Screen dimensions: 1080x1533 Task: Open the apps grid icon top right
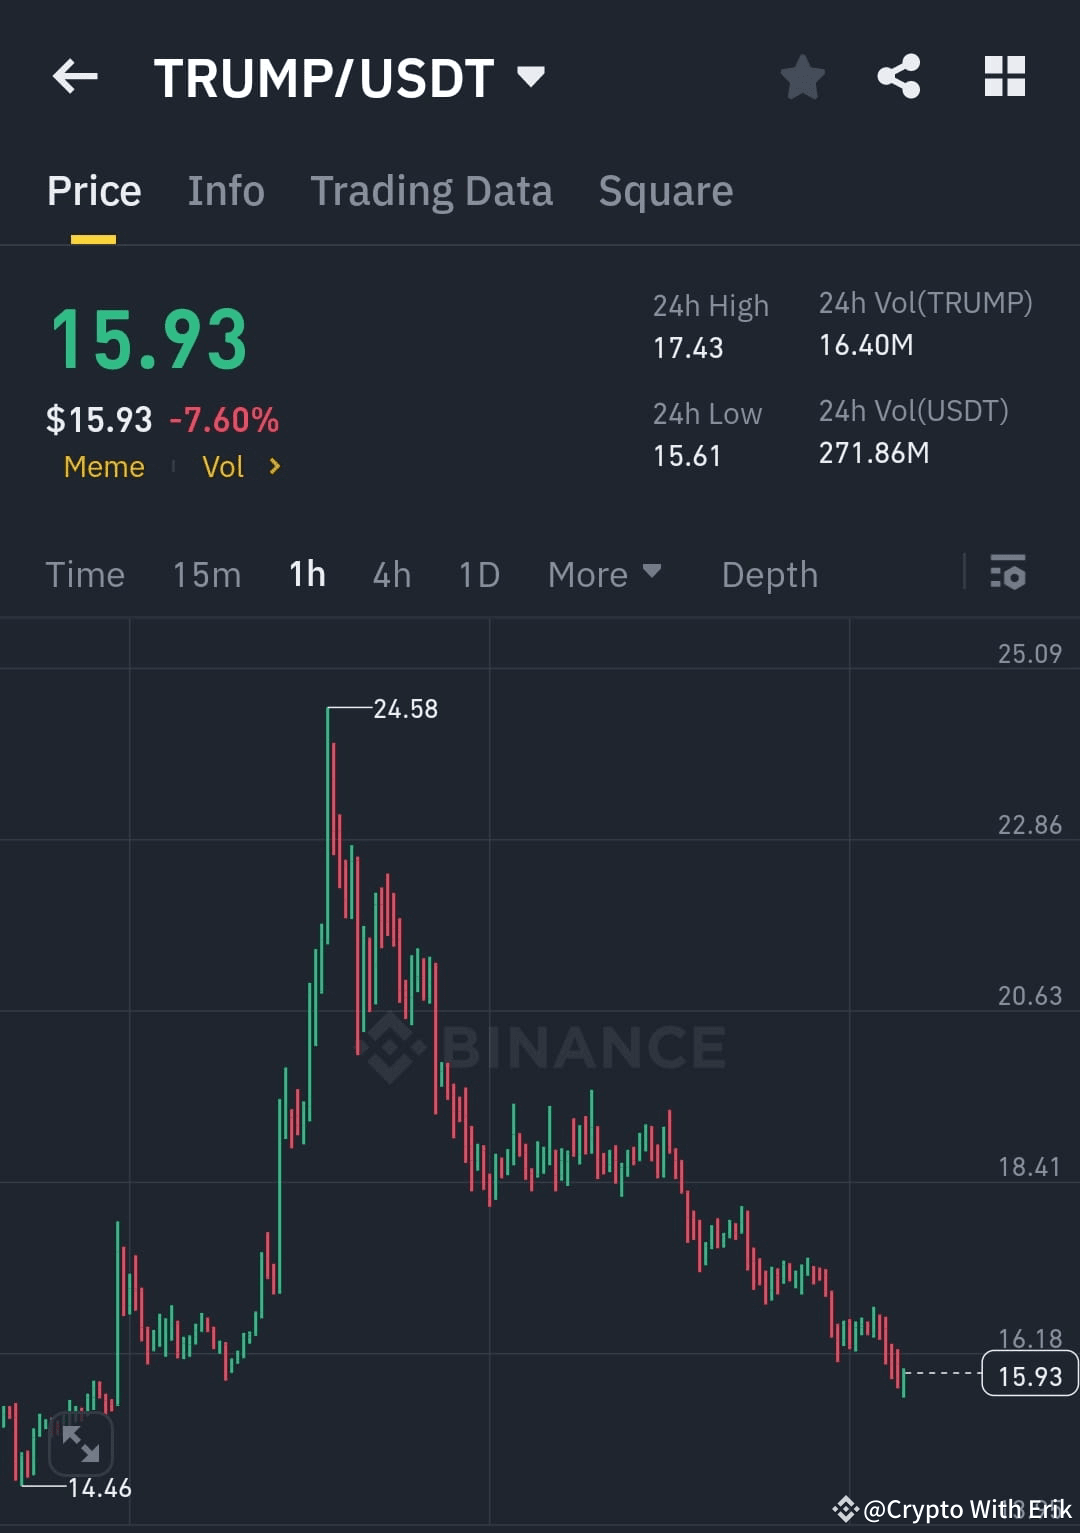click(x=1005, y=77)
